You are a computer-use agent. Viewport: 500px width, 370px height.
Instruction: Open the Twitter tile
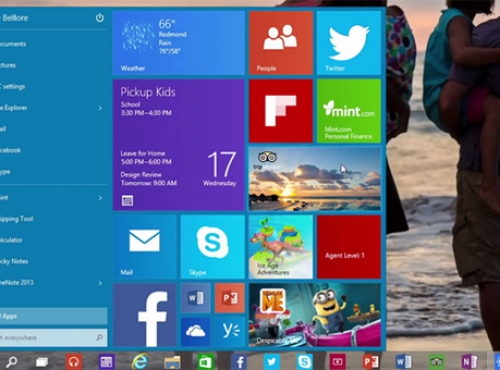point(349,43)
